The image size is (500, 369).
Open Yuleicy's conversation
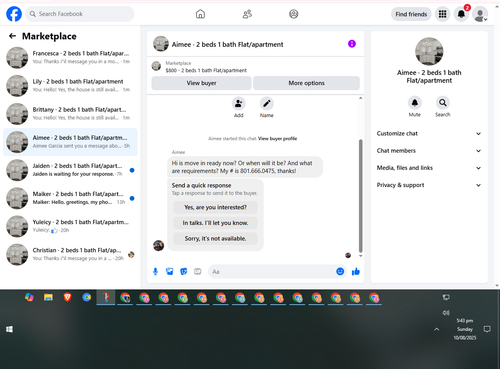pyautogui.click(x=70, y=226)
